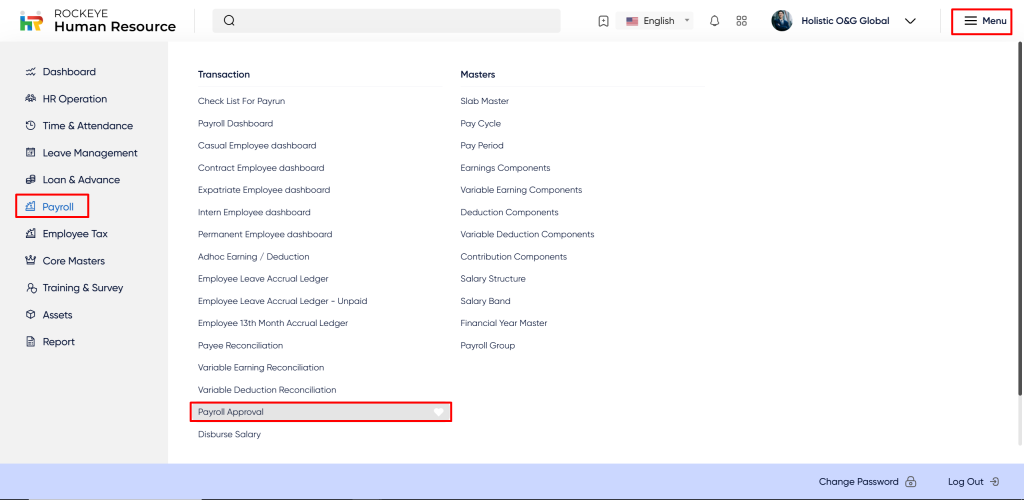Viewport: 1024px width, 500px height.
Task: Click the Disburse Salary link
Action: click(x=229, y=434)
